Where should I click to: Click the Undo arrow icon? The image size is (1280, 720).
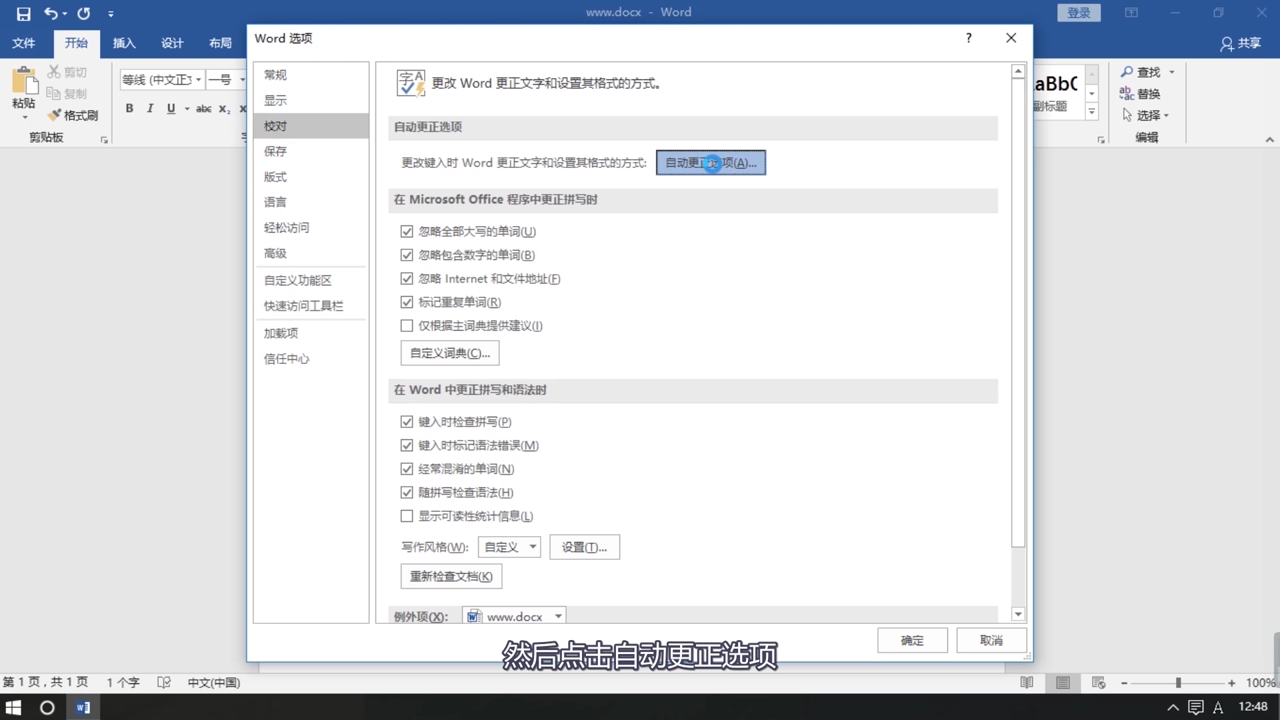pyautogui.click(x=50, y=14)
